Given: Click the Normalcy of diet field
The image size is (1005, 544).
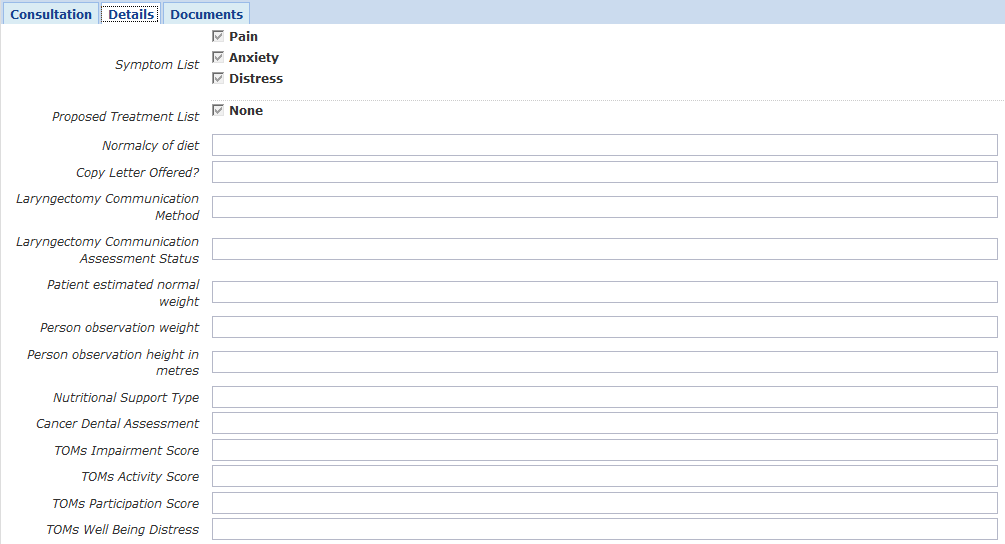Looking at the screenshot, I should pyautogui.click(x=604, y=145).
